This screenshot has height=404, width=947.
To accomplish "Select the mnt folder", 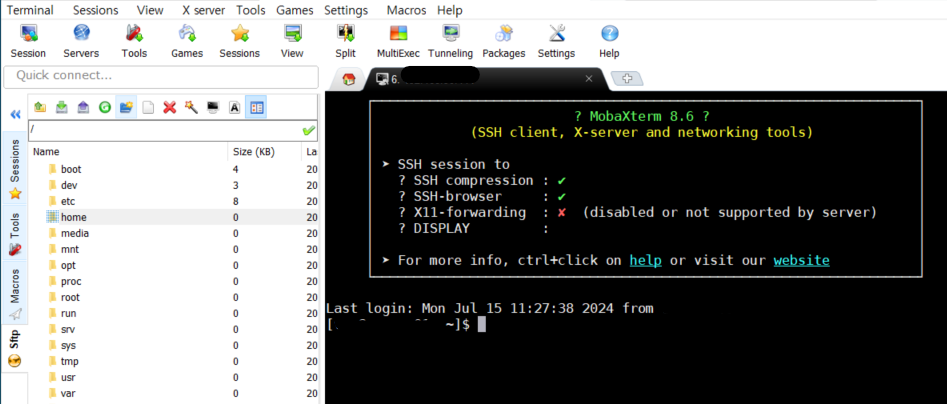I will [69, 249].
